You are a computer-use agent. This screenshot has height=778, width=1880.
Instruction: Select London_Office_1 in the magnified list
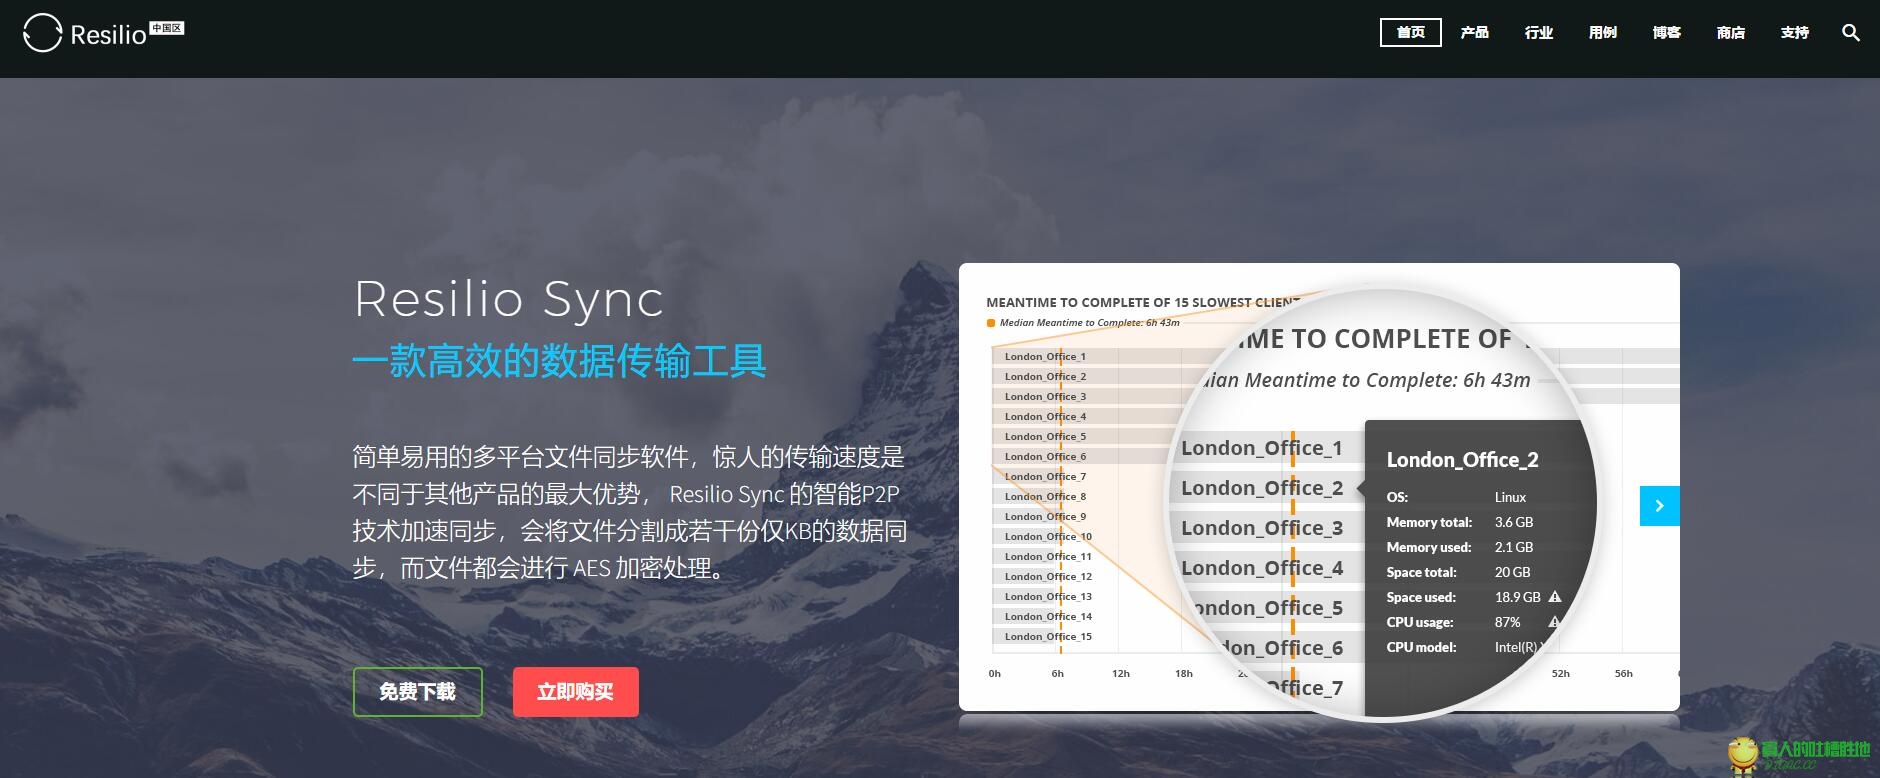pyautogui.click(x=1262, y=448)
